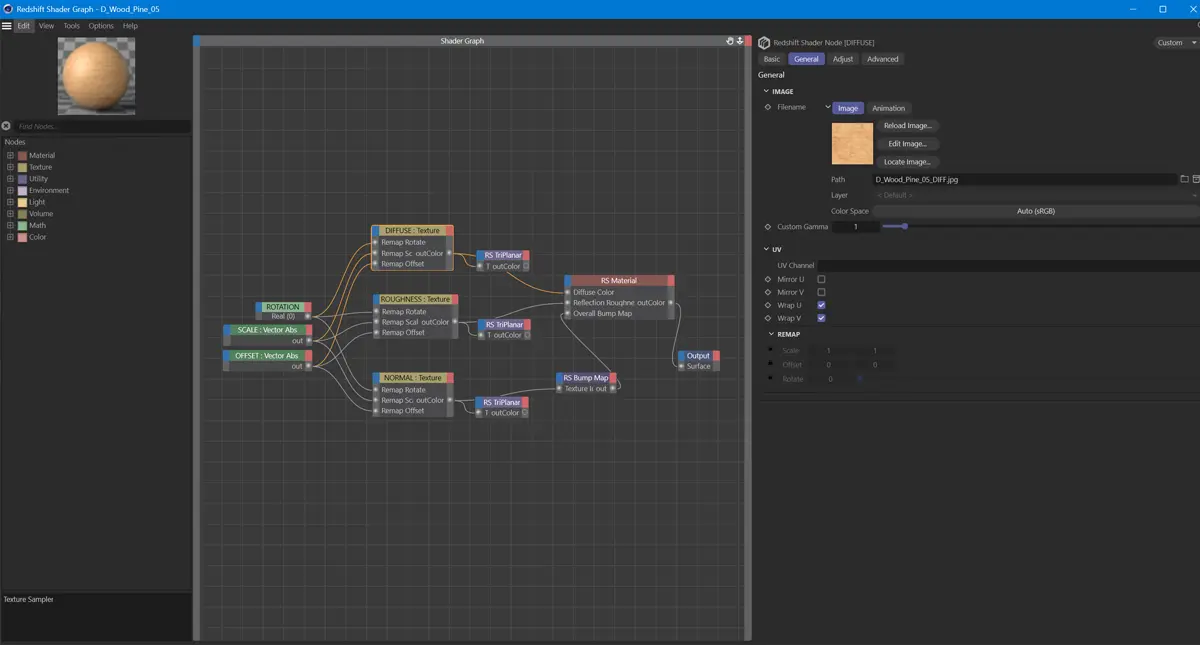Expand the Texture node category
Image resolution: width=1200 pixels, height=645 pixels.
(x=10, y=167)
